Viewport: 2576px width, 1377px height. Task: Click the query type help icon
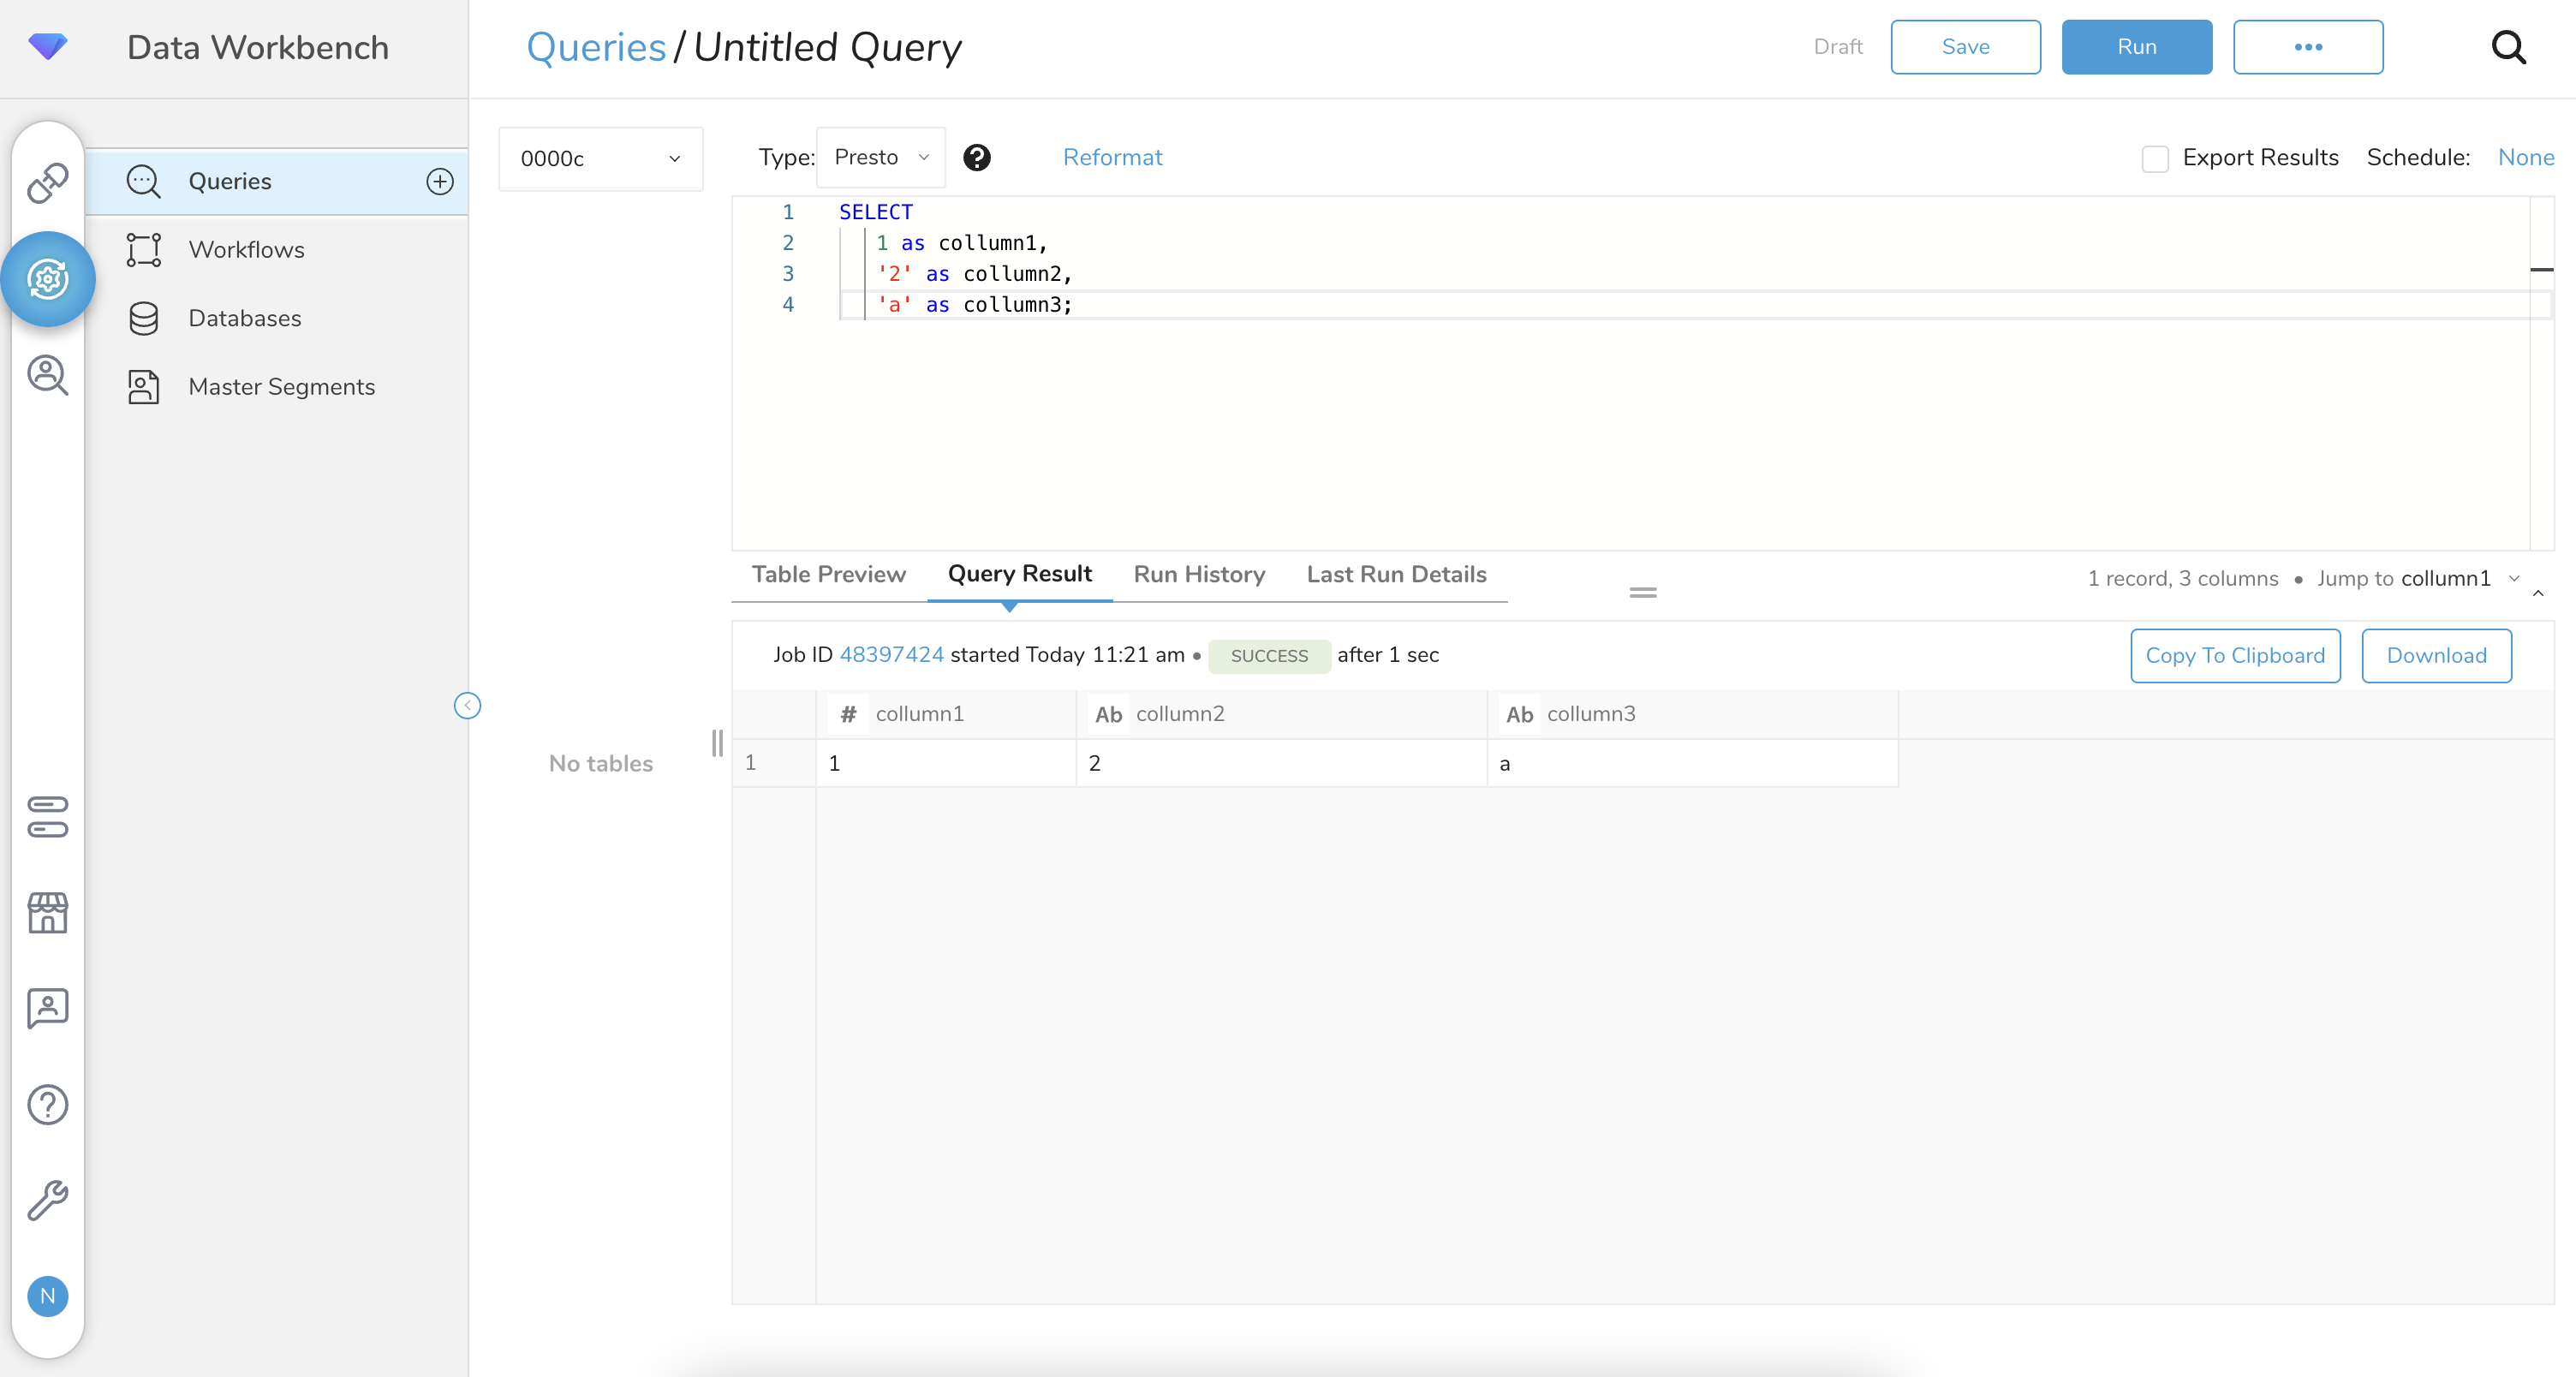click(976, 157)
